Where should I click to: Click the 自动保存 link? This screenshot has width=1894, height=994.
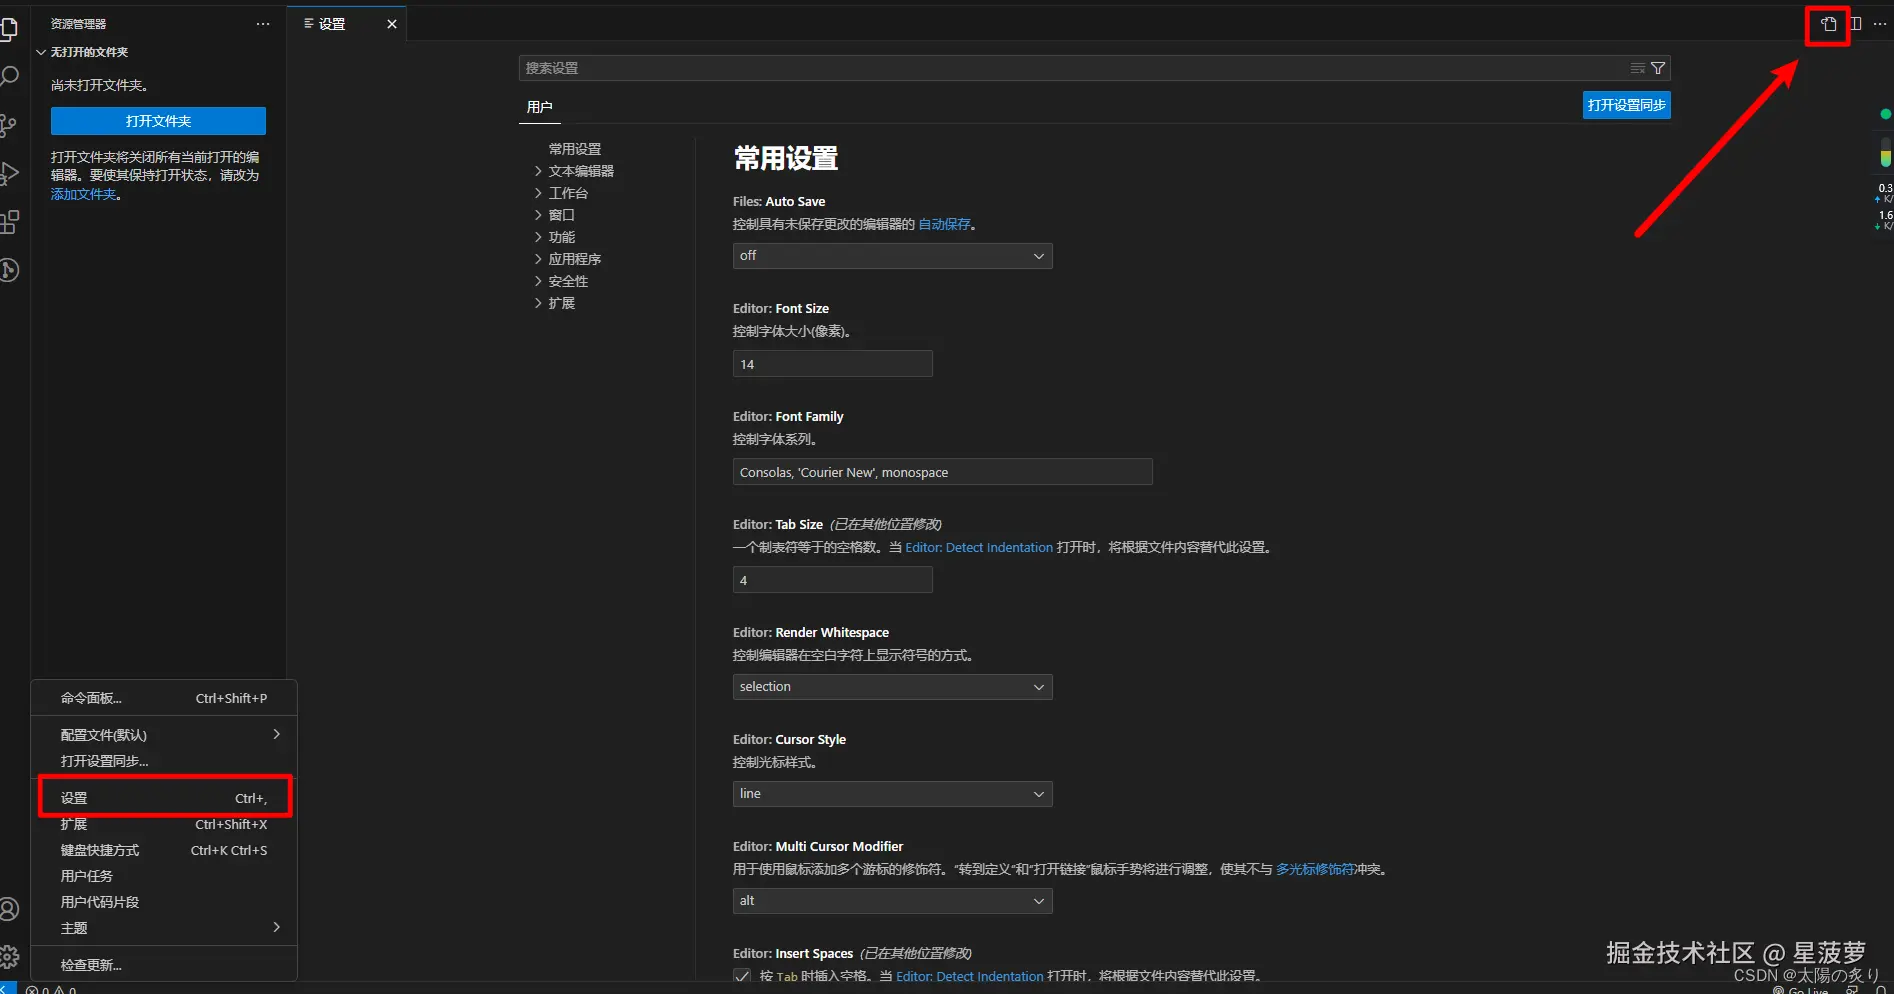tap(944, 224)
